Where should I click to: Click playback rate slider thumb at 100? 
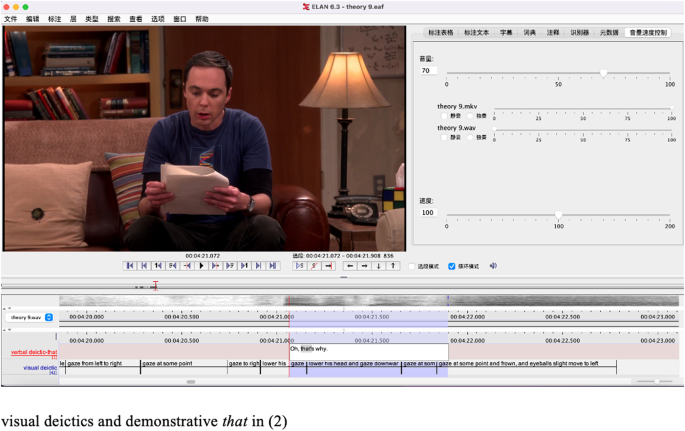click(558, 215)
